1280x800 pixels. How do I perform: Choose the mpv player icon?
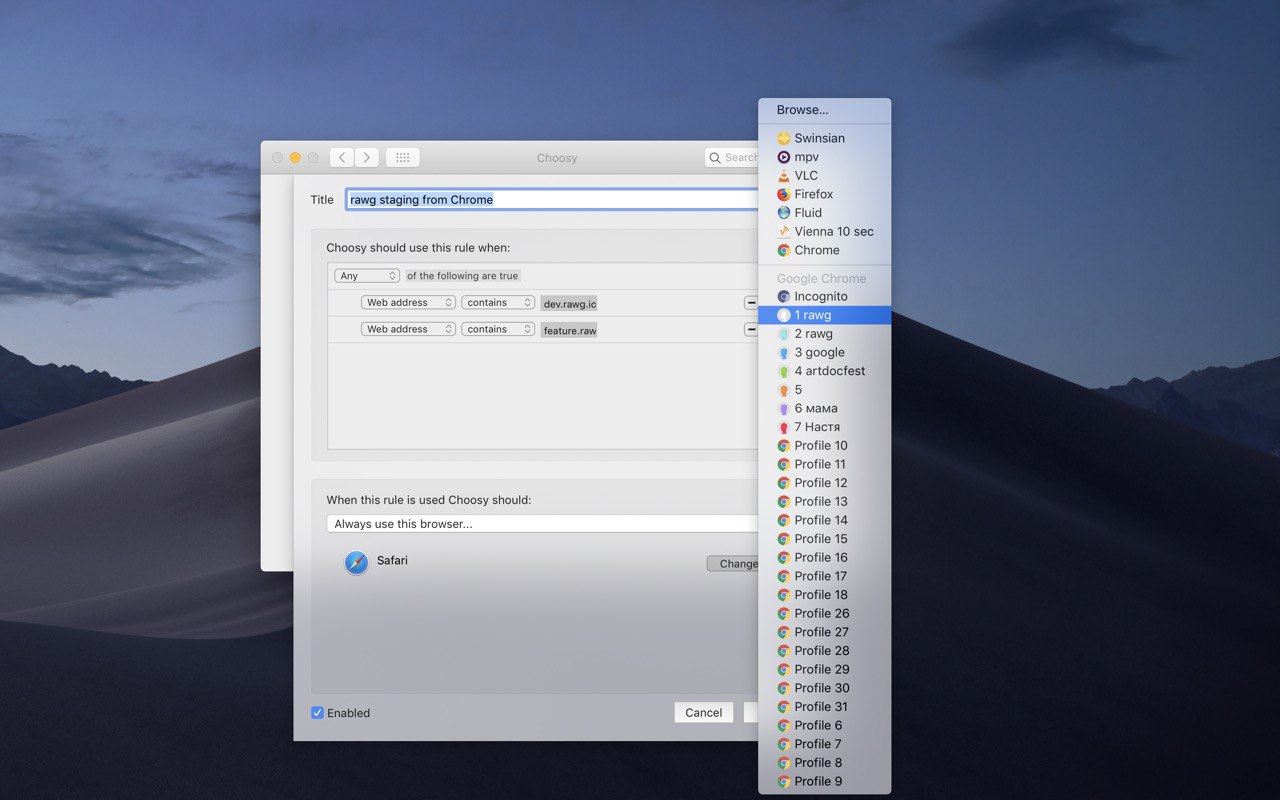tap(784, 157)
